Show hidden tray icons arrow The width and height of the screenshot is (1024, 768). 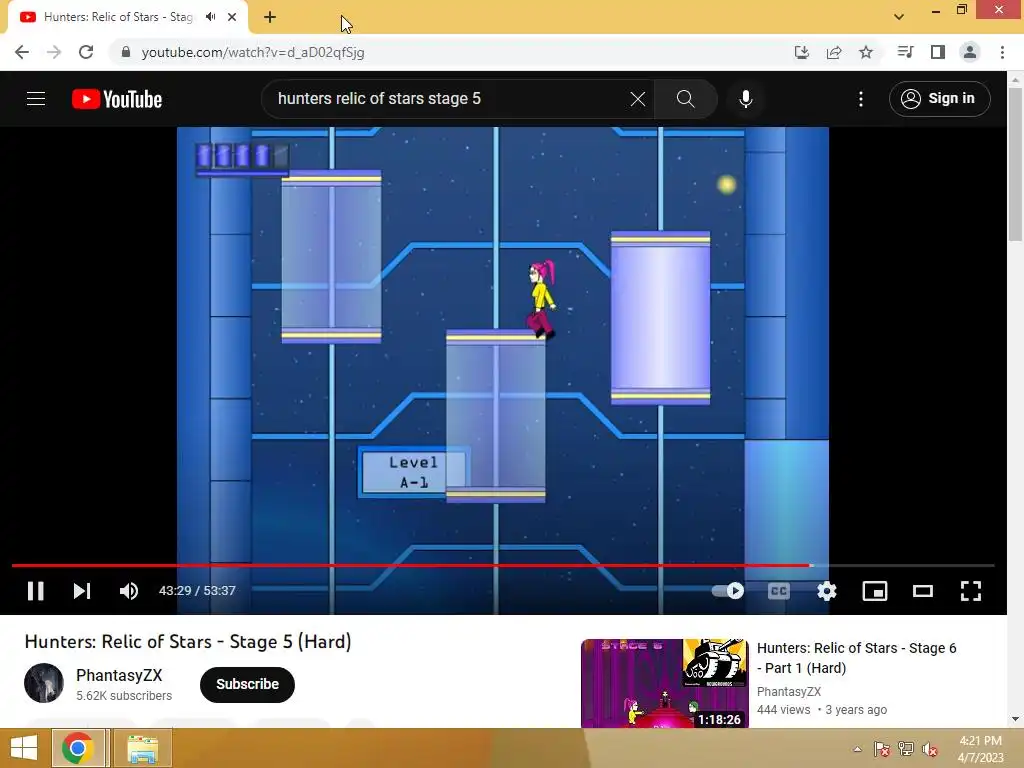point(857,749)
